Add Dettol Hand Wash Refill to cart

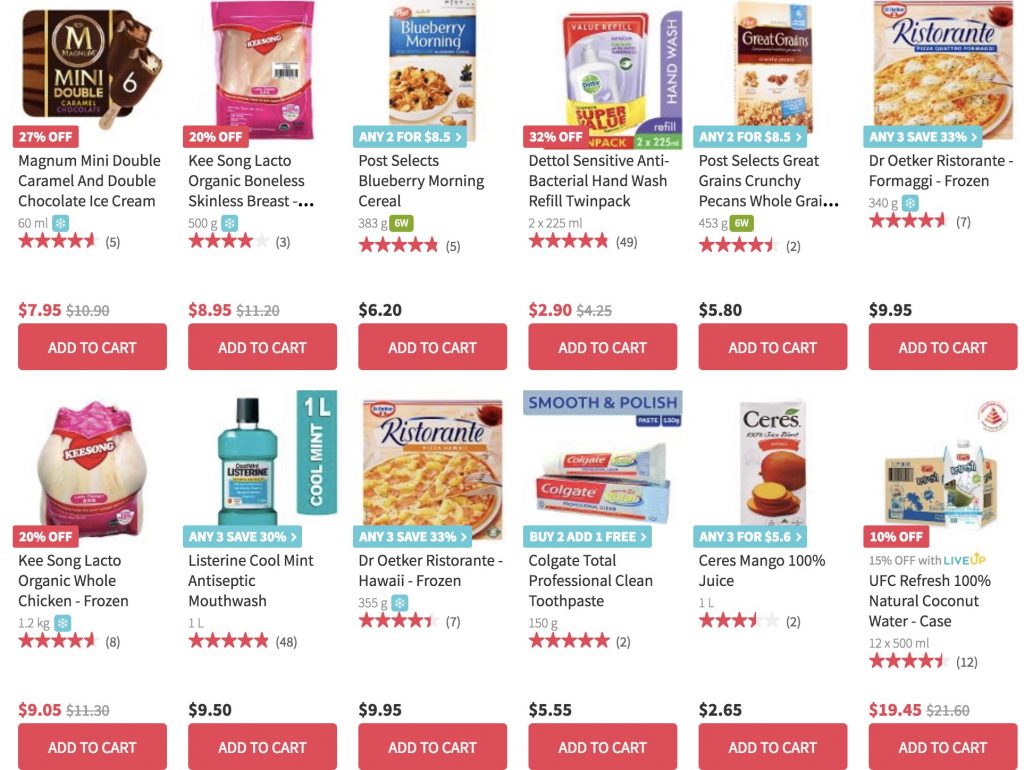602,347
